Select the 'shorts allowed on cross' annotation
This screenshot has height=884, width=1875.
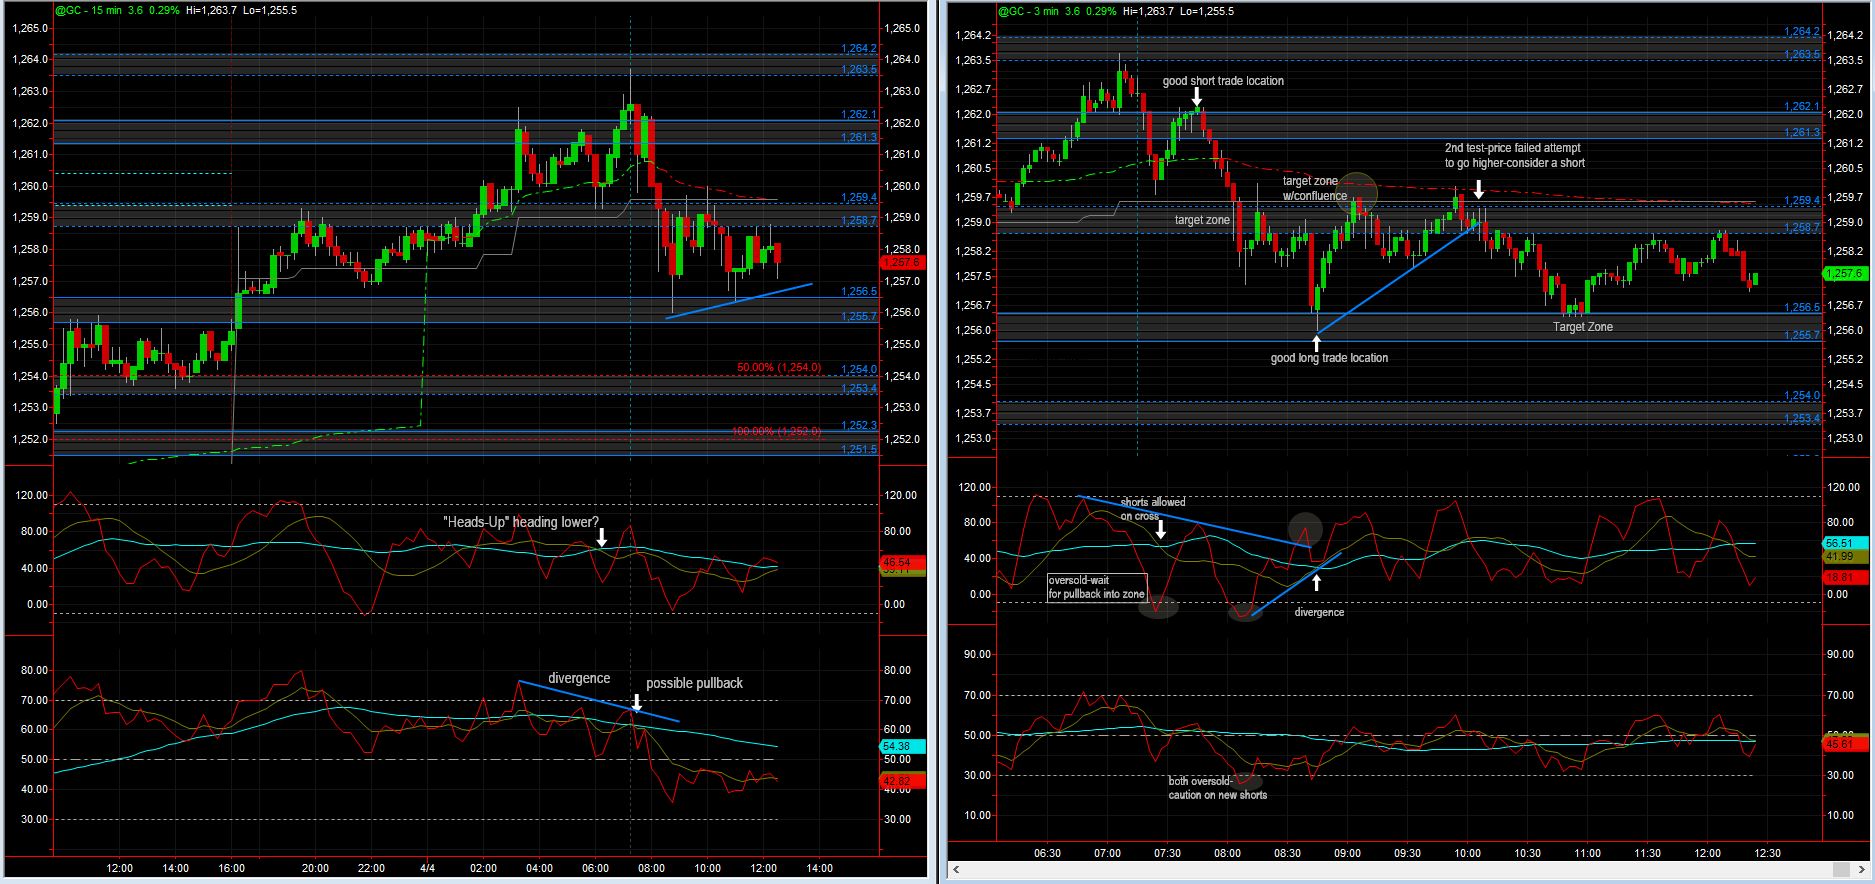1153,509
